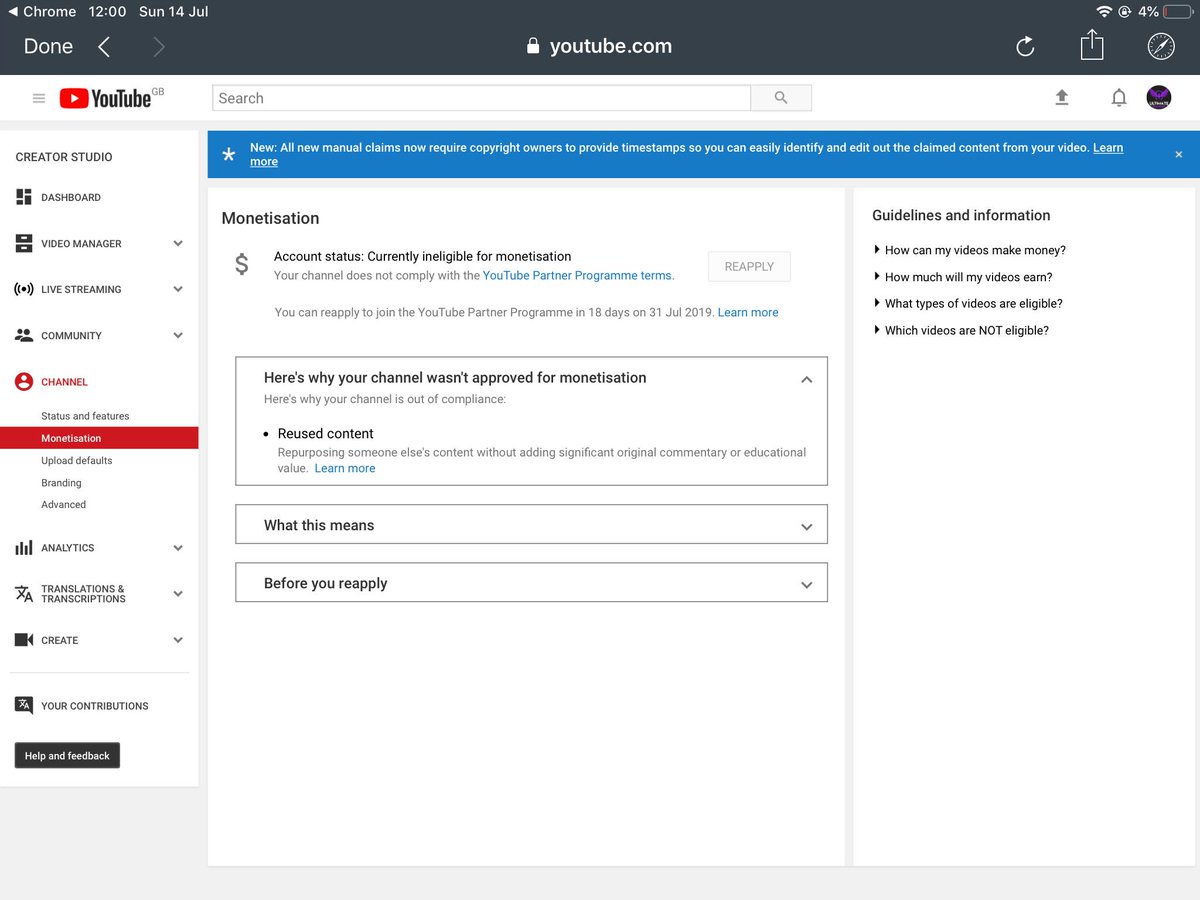Expand What types of videos are eligible?
The width and height of the screenshot is (1200, 900).
pyautogui.click(x=967, y=303)
